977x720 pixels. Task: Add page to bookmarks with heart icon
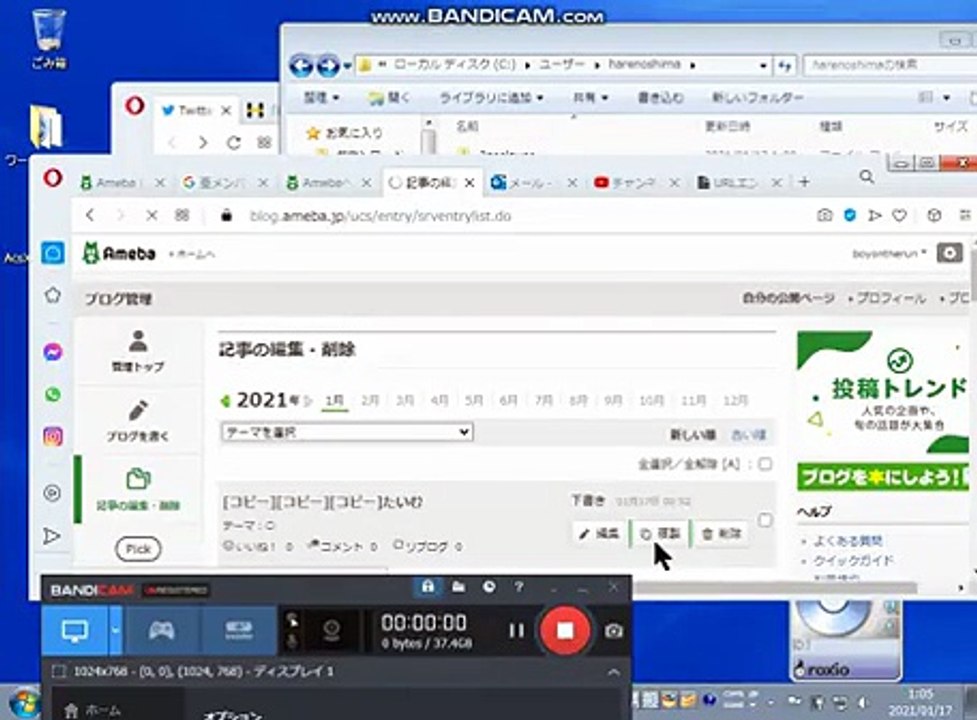[x=899, y=216]
